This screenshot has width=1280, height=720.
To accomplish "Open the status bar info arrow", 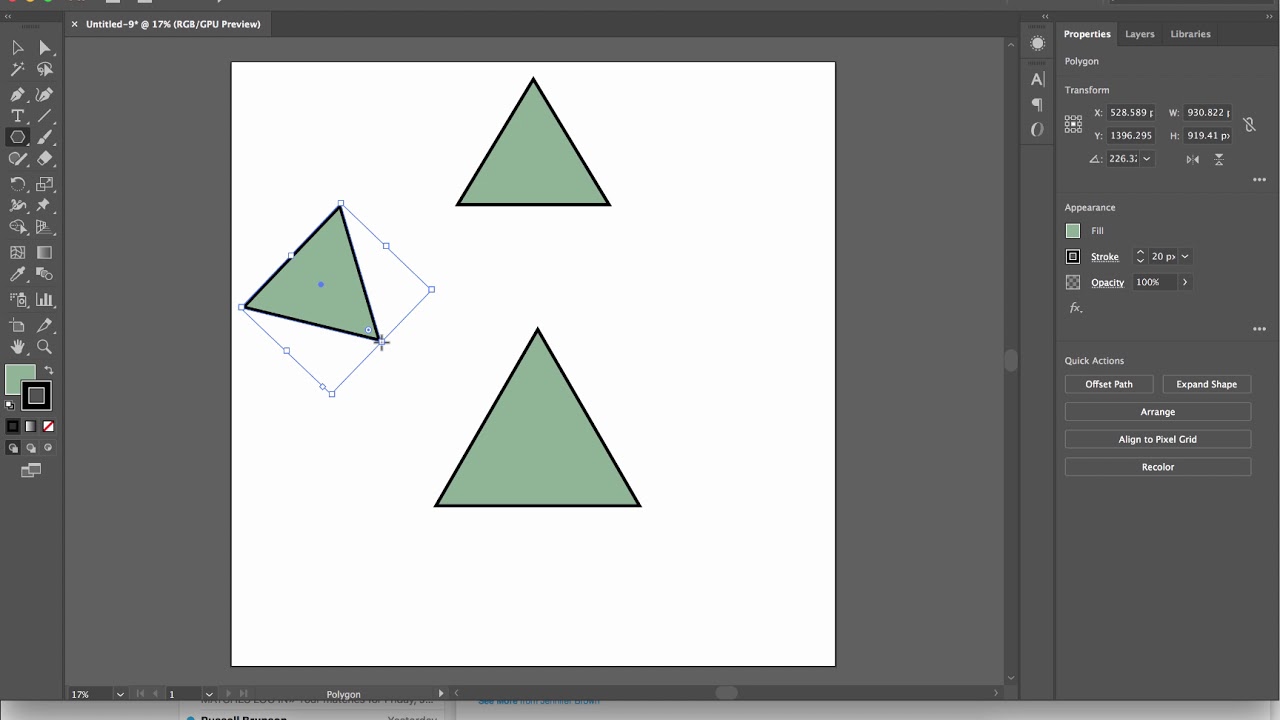I will click(x=441, y=693).
